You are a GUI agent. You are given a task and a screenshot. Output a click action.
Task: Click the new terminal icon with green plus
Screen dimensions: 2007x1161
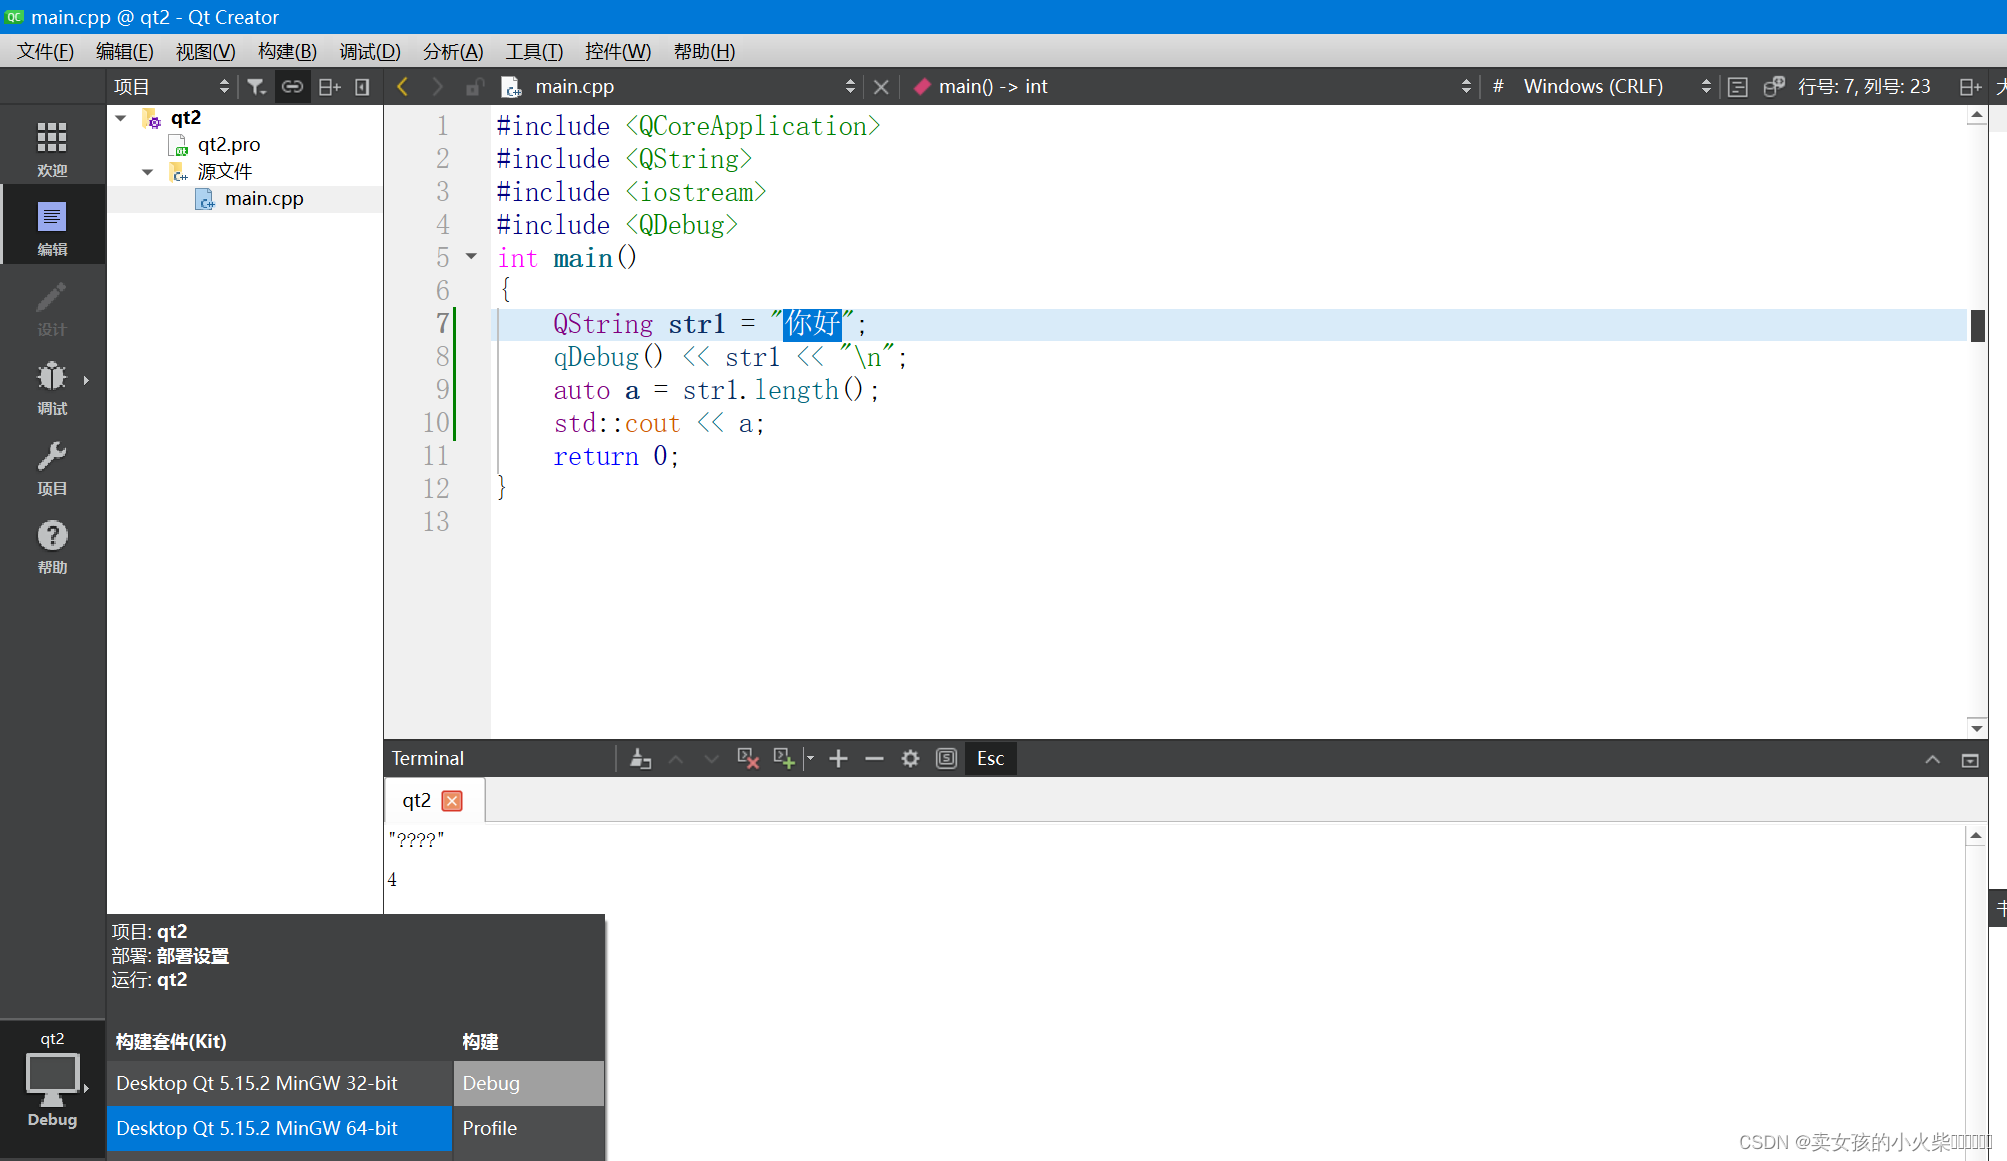point(784,759)
